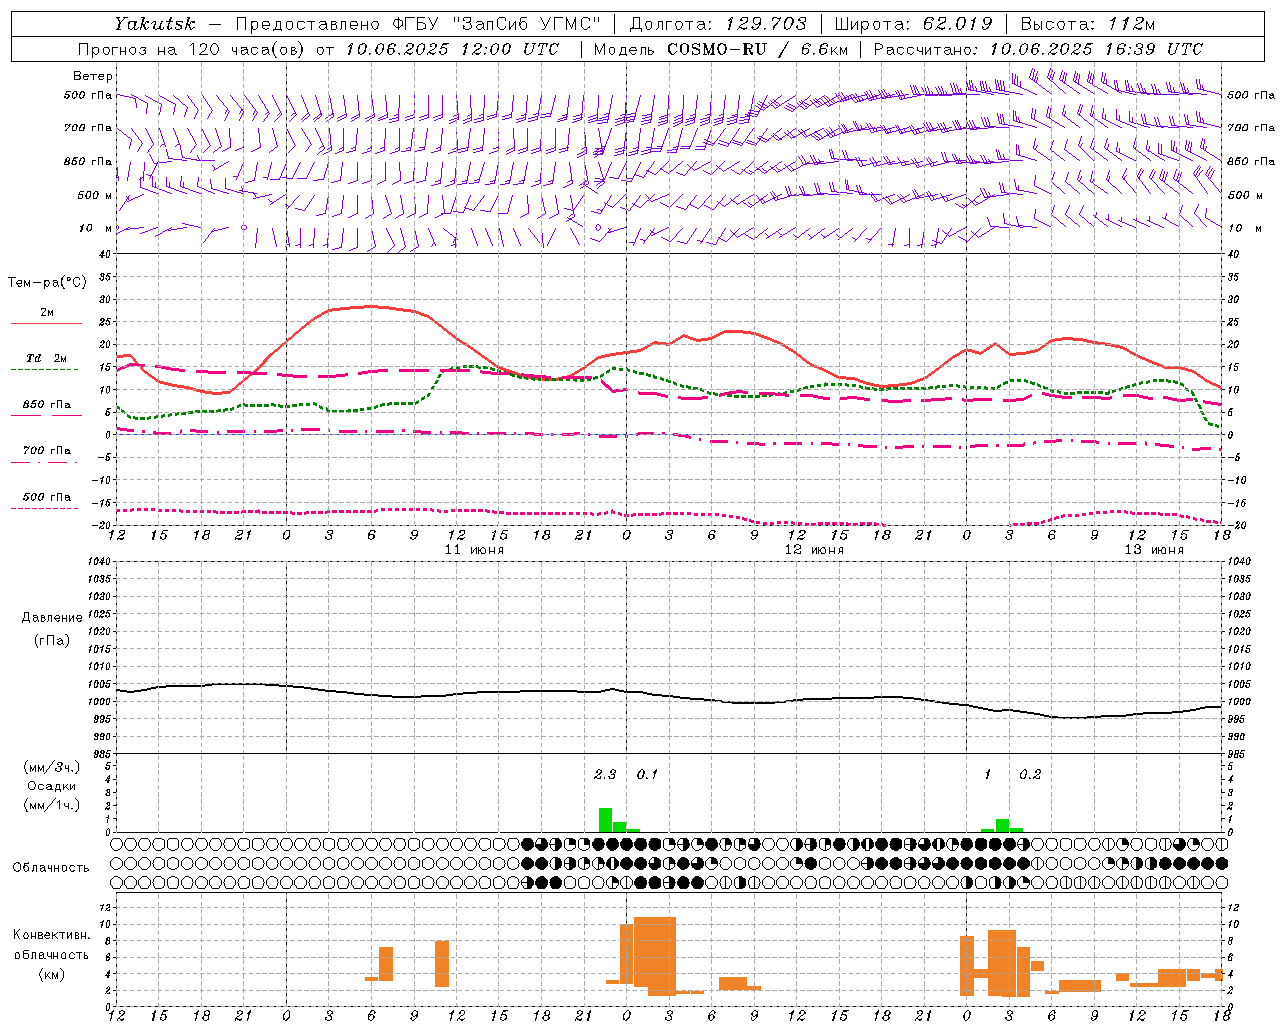
Task: Click the 'Облачность' cloud cover label
Action: [51, 868]
